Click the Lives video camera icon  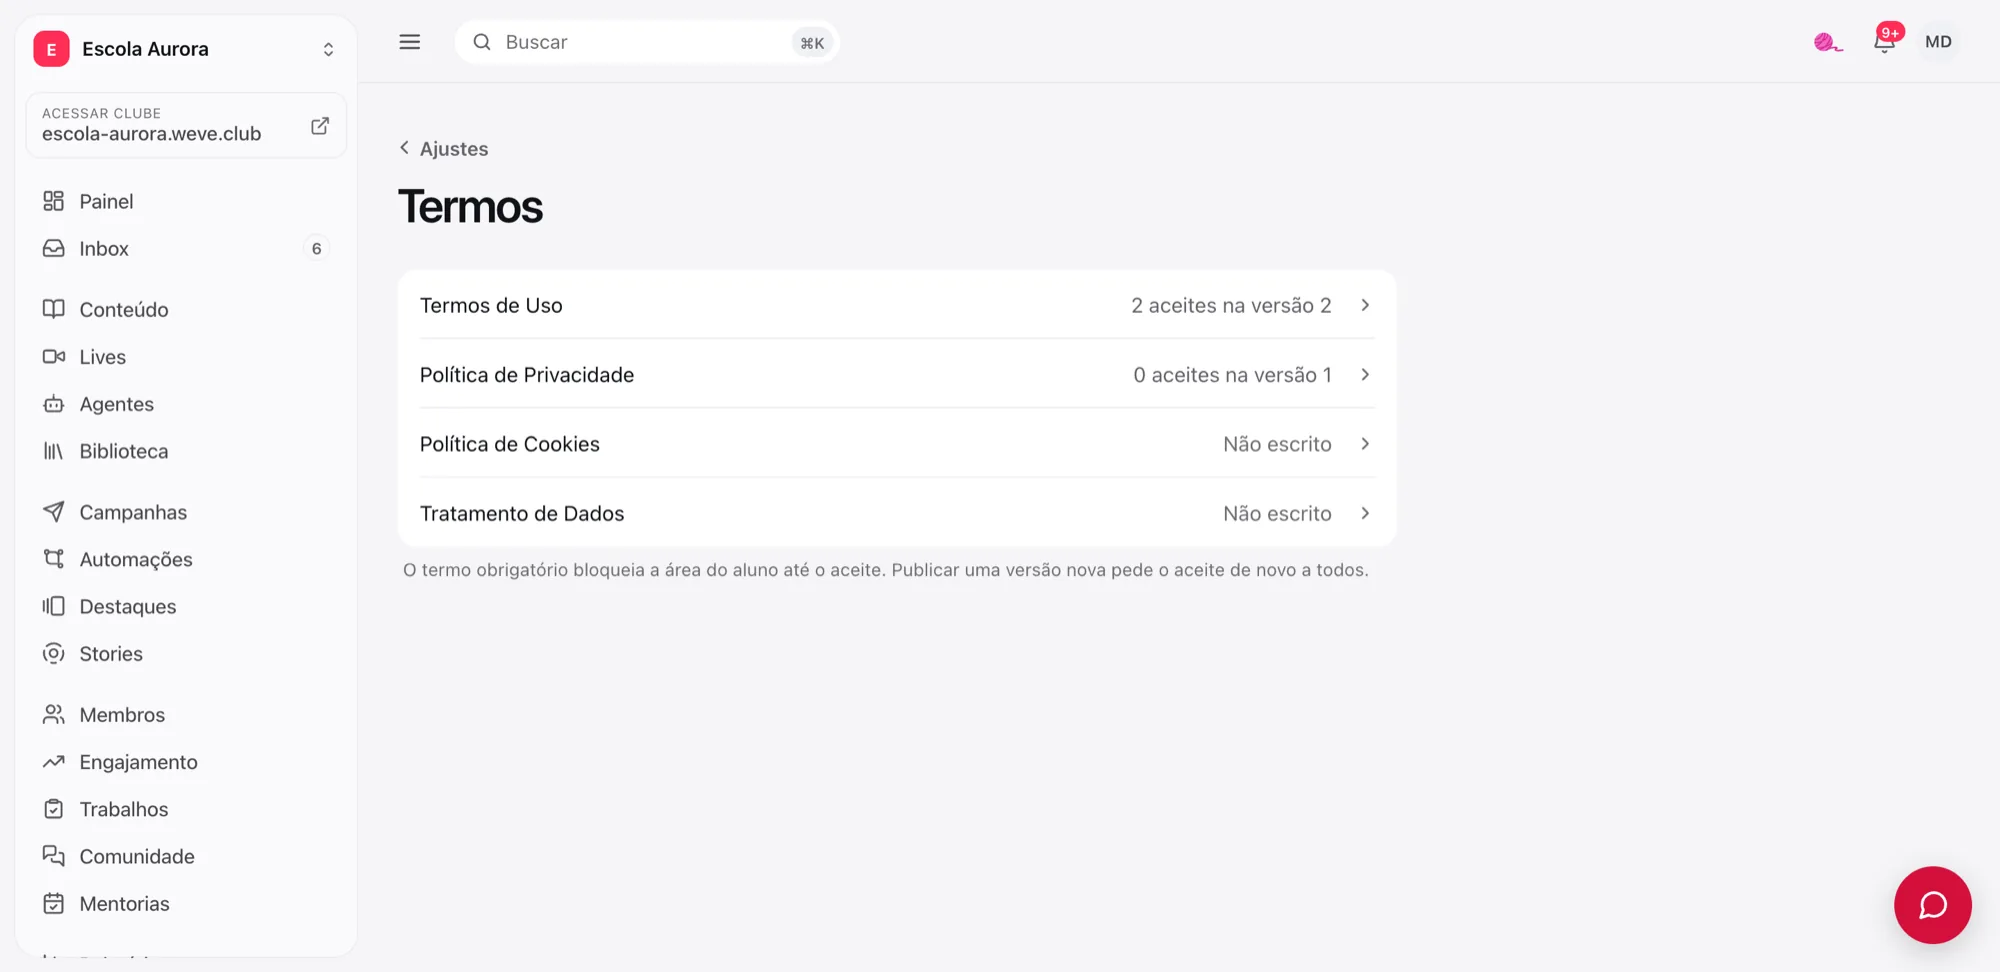(54, 356)
